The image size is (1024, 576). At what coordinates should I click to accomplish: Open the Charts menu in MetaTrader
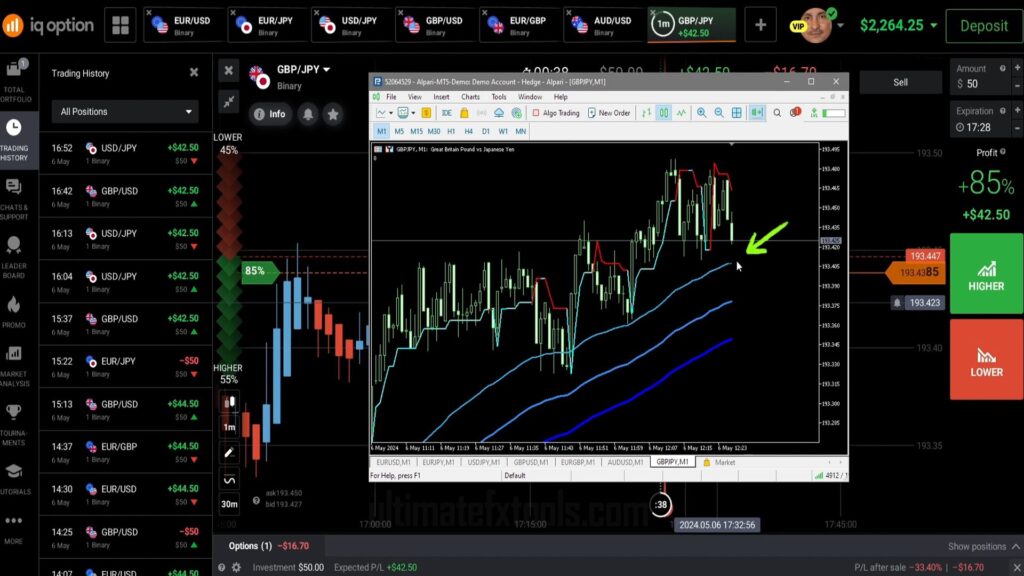click(469, 97)
